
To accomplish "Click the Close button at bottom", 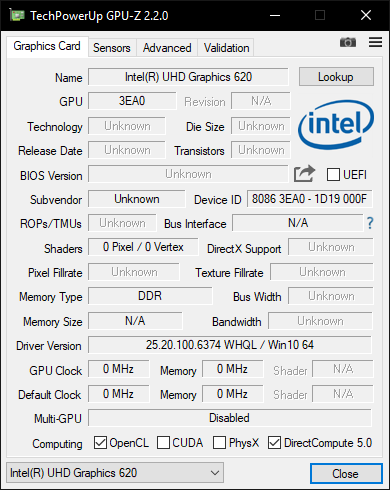I will (346, 473).
